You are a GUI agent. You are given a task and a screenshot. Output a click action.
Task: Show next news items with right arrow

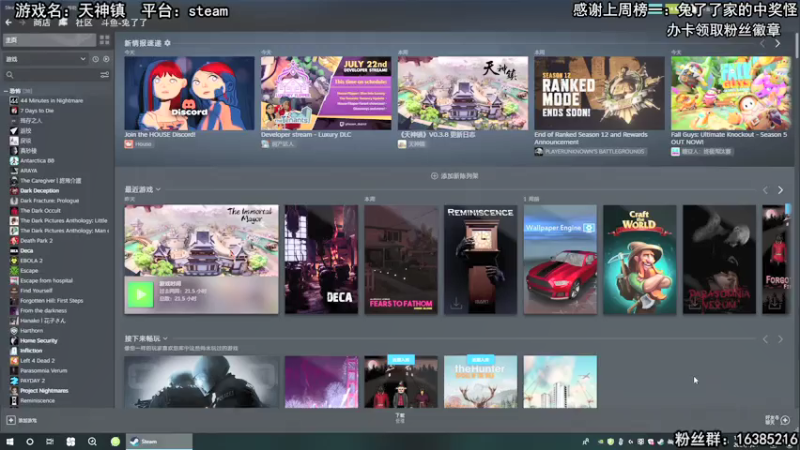point(778,44)
